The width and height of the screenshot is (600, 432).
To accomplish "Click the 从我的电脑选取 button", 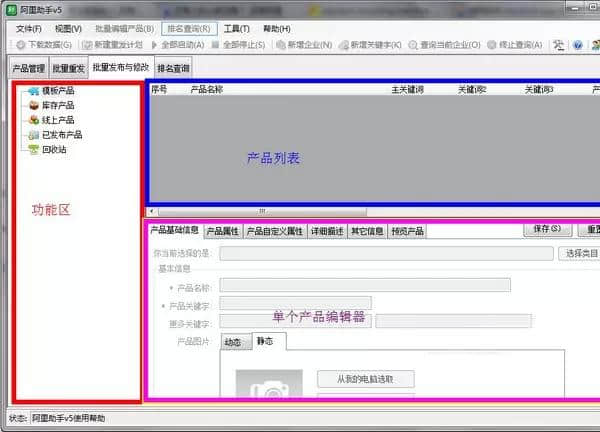I will pos(365,379).
